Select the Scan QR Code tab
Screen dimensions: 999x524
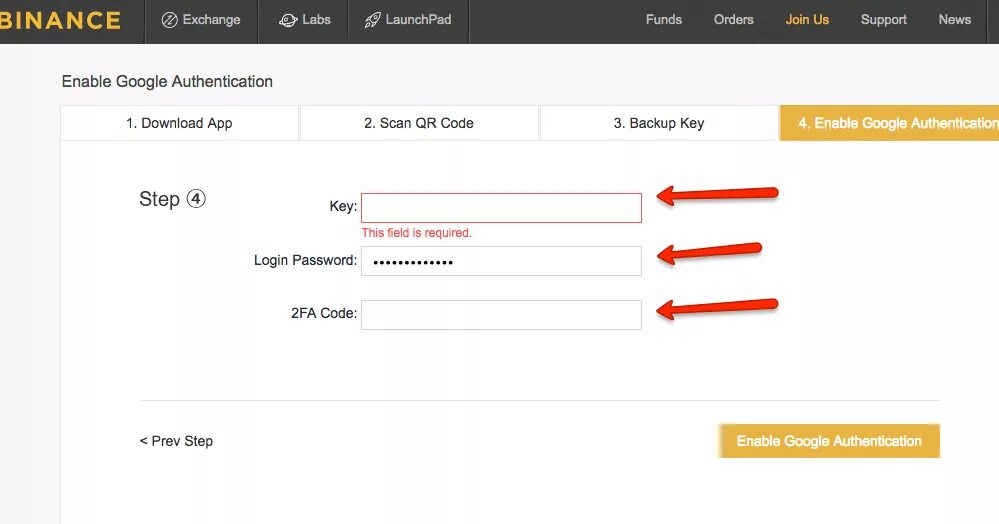tap(419, 123)
